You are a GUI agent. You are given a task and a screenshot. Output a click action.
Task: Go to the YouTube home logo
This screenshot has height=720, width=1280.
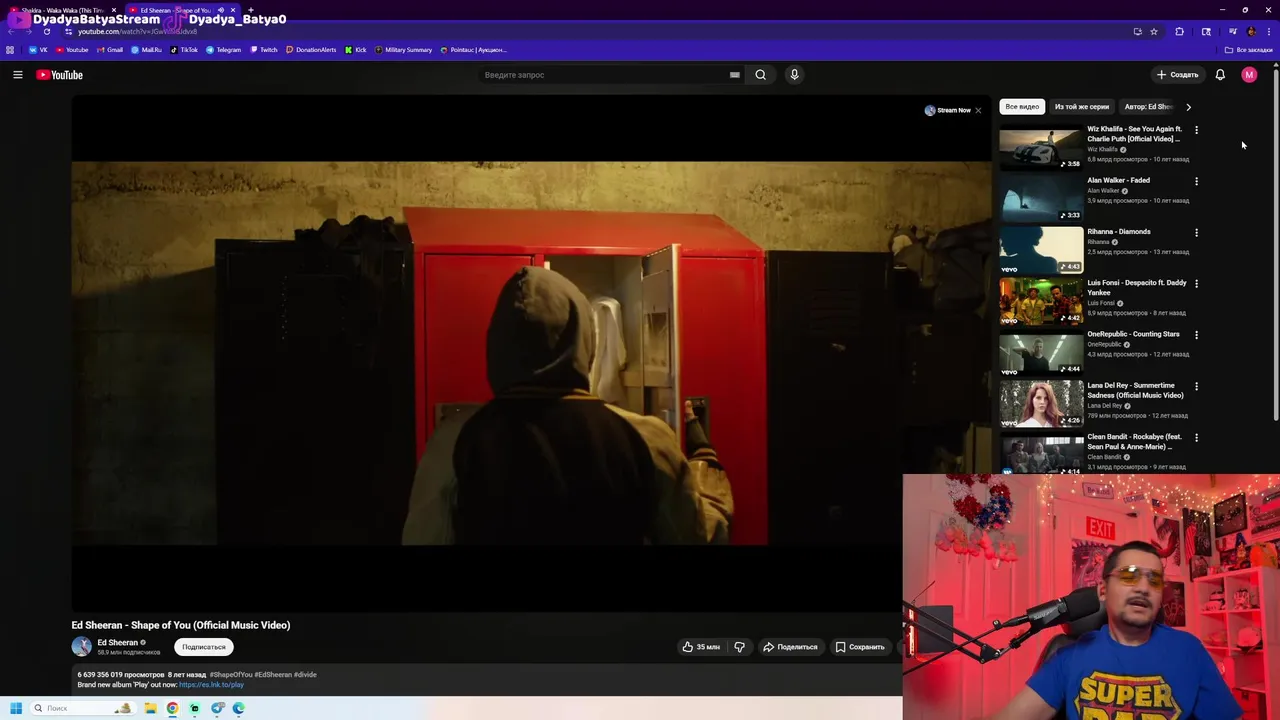pyautogui.click(x=59, y=75)
